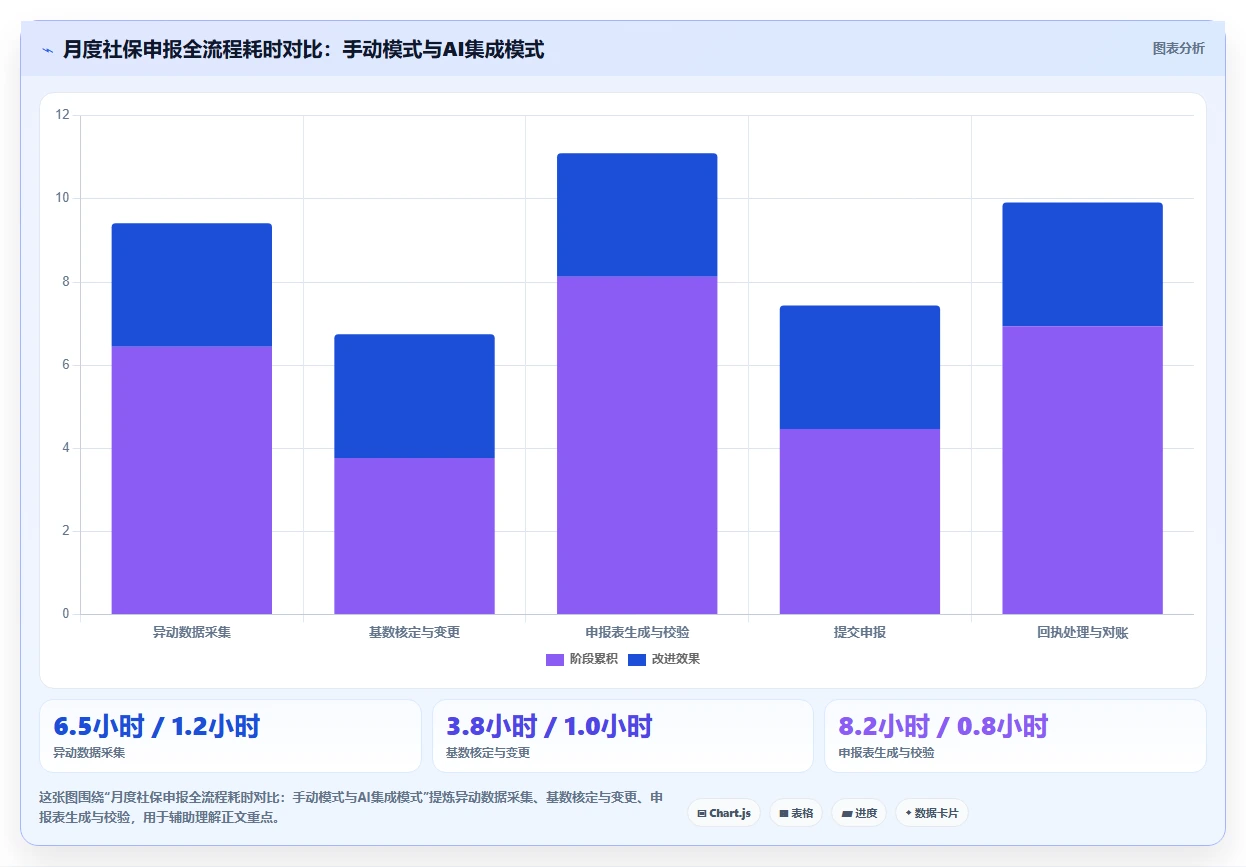
Task: Click the y-axis value 6
Action: 66,365
